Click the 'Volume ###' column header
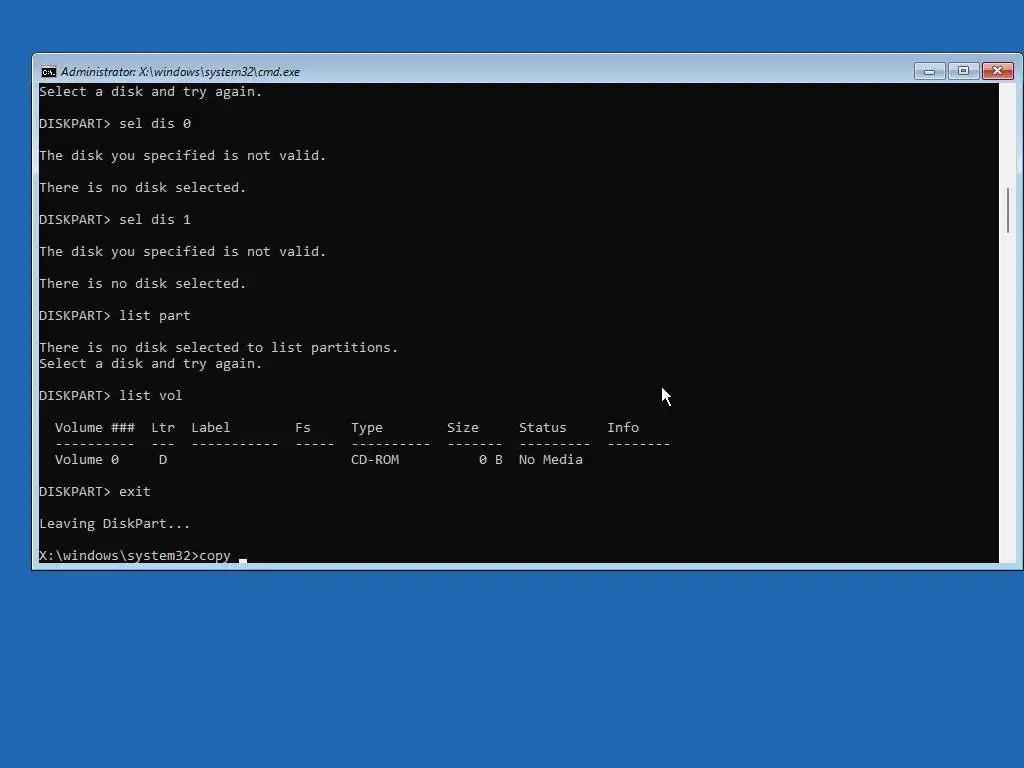The height and width of the screenshot is (768, 1024). click(x=95, y=428)
